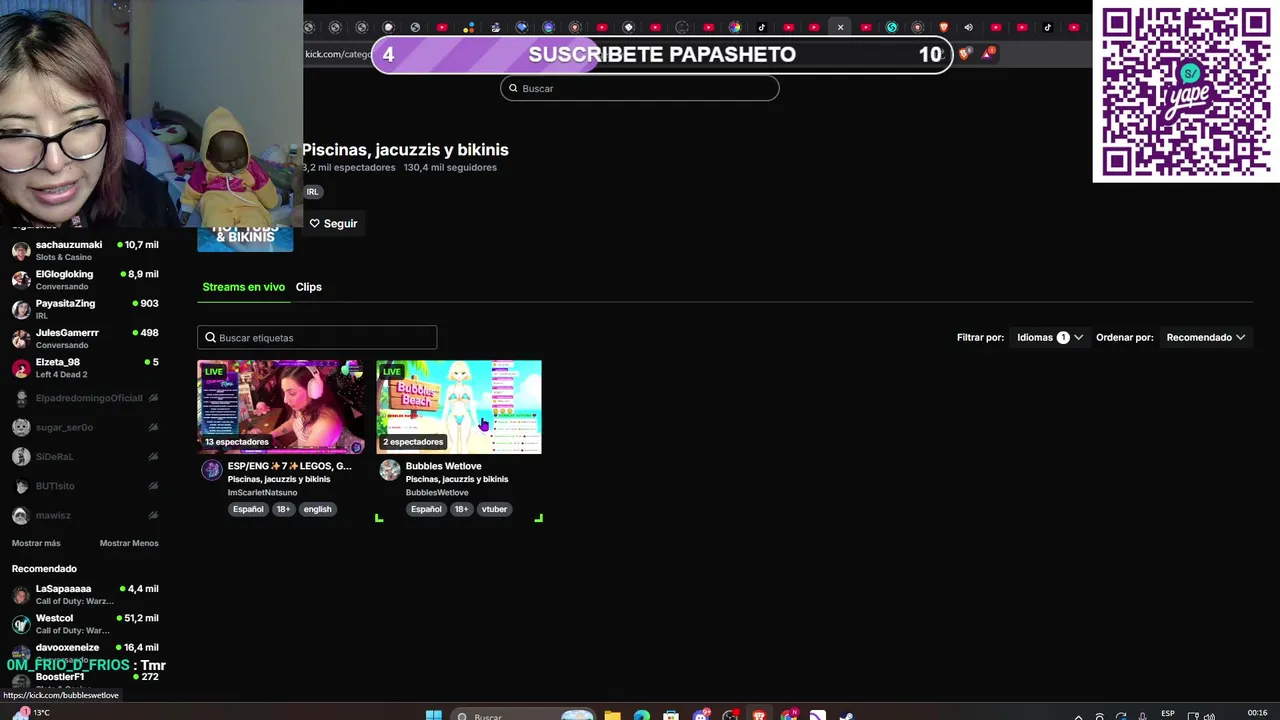
Task: Open offline mawisz avatar
Action: [21, 515]
